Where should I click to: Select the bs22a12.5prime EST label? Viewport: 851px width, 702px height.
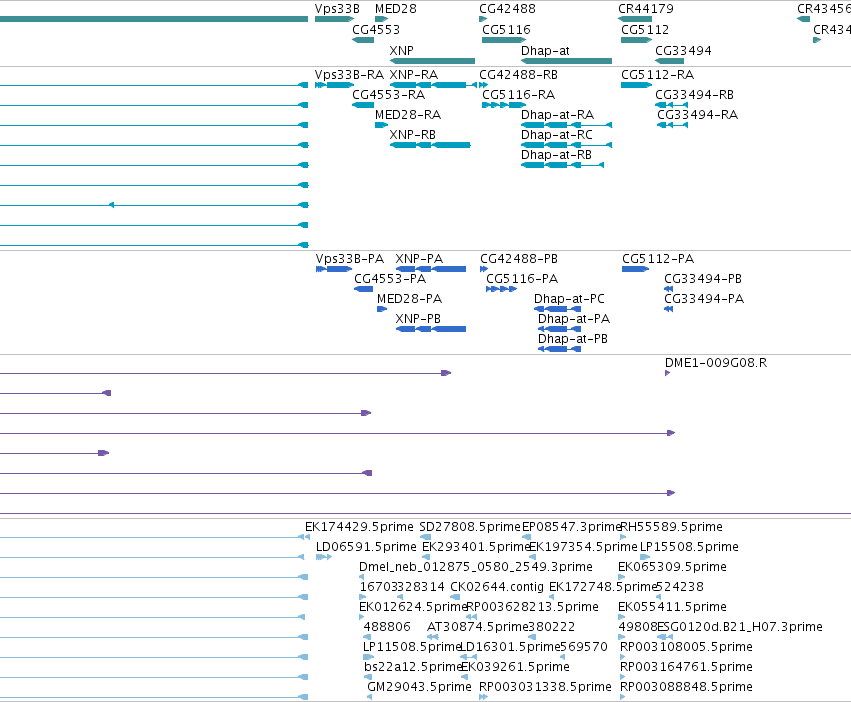(x=413, y=667)
